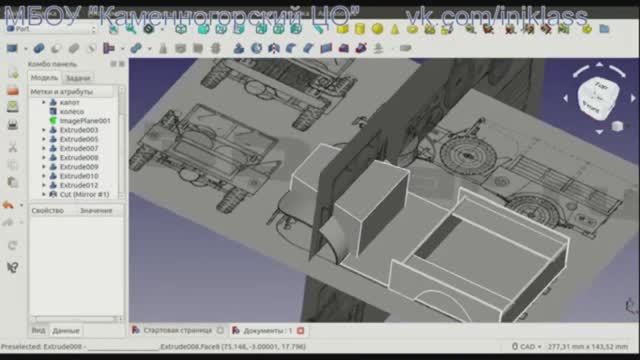The height and width of the screenshot is (360, 640).
Task: Open dropdown beside split tools icon
Action: pos(149,49)
